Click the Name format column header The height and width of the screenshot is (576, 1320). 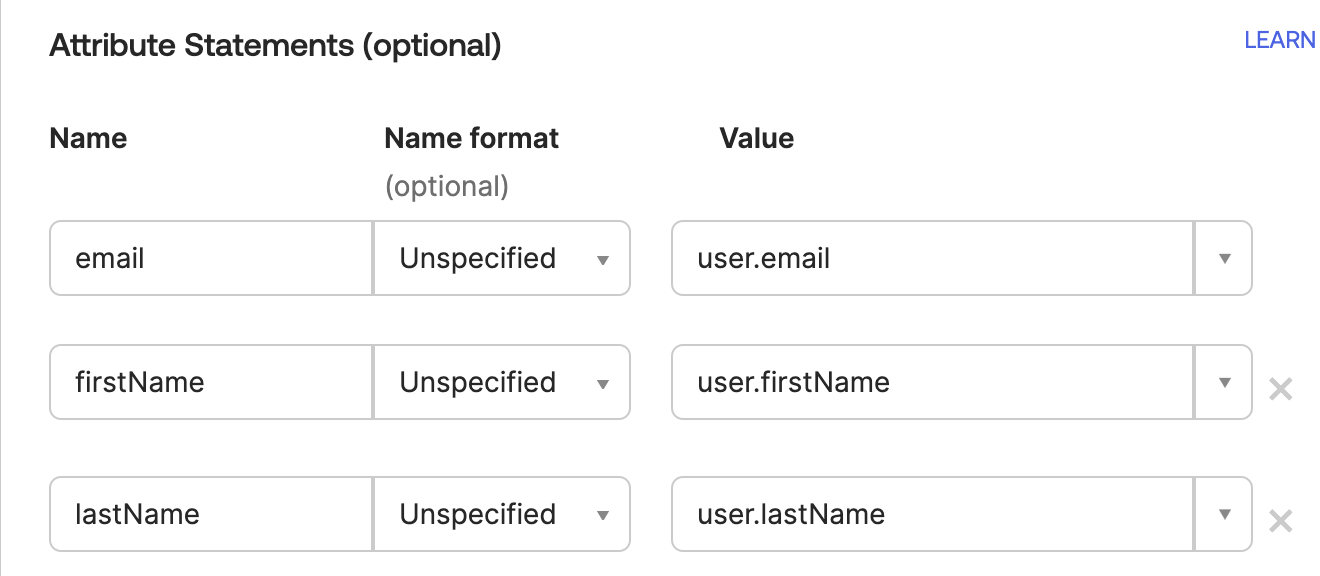coord(471,138)
